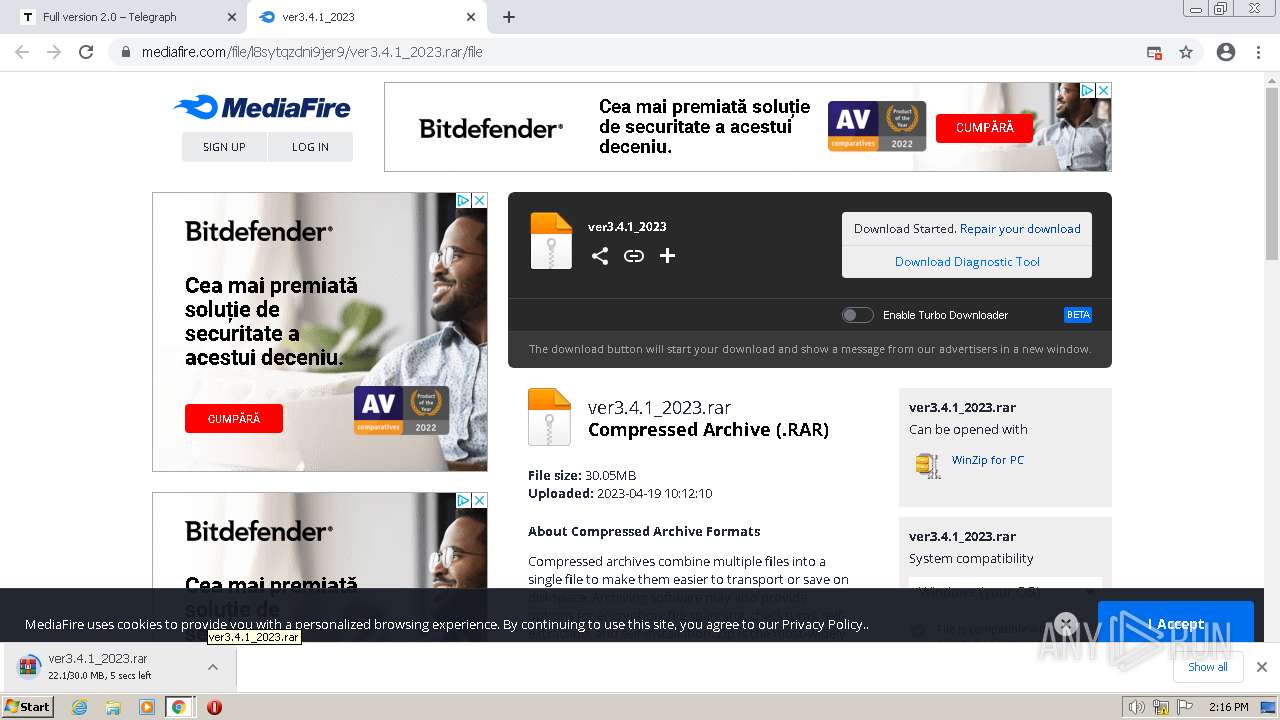Click the copy link icon
This screenshot has height=720, width=1280.
tap(634, 256)
